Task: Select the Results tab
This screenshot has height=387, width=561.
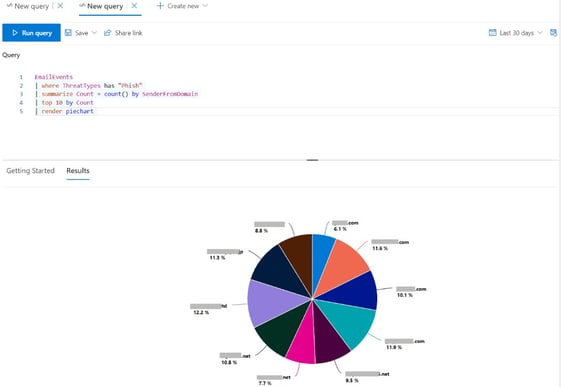Action: (78, 171)
